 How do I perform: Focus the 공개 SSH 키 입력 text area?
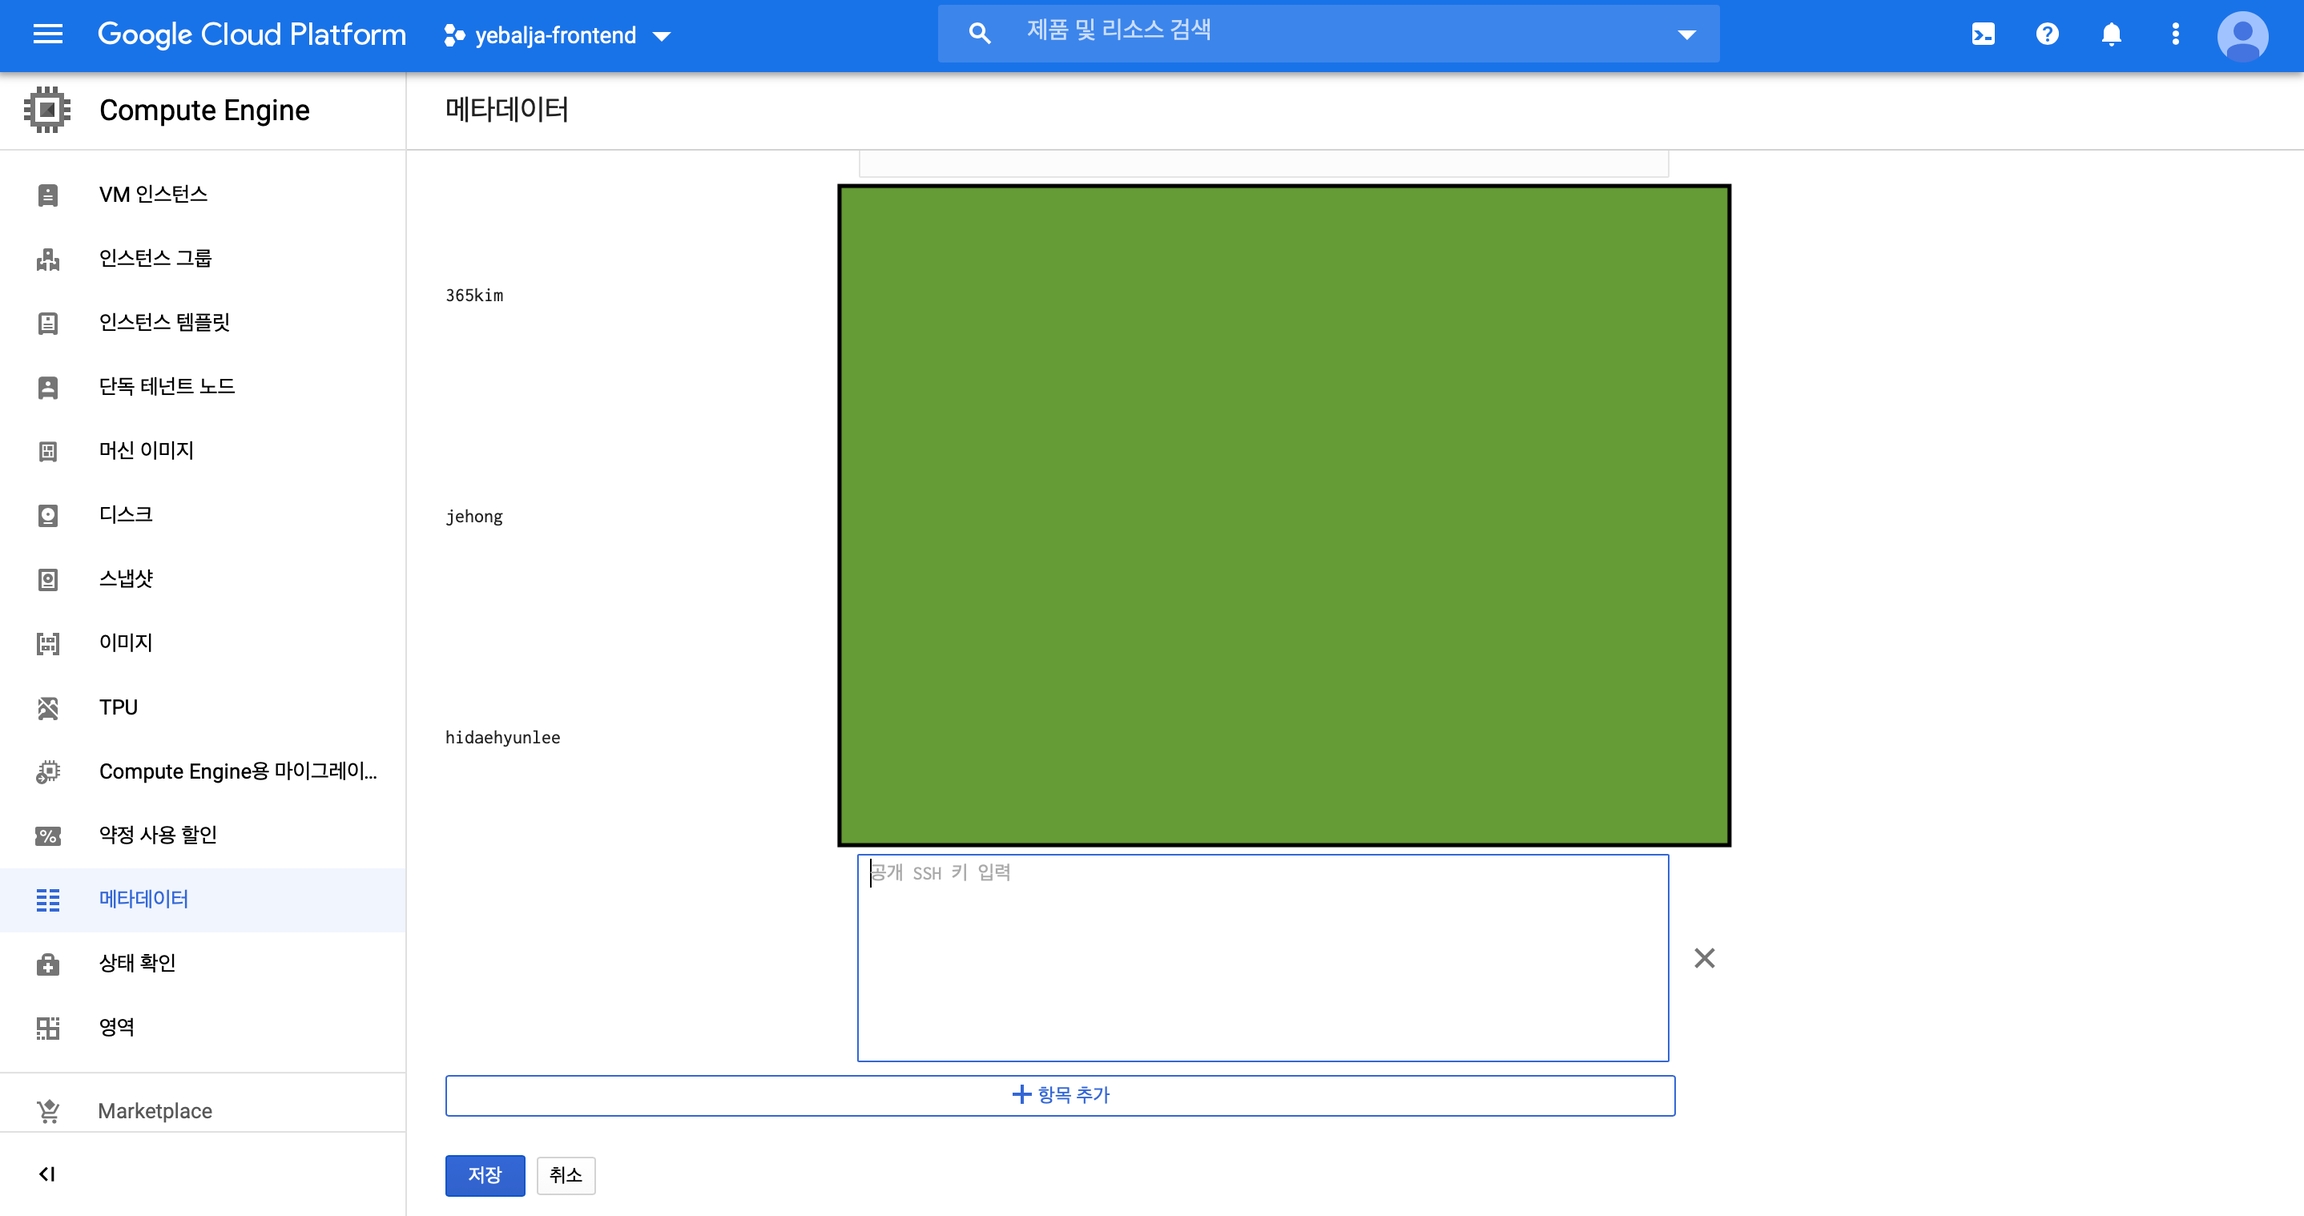1262,957
